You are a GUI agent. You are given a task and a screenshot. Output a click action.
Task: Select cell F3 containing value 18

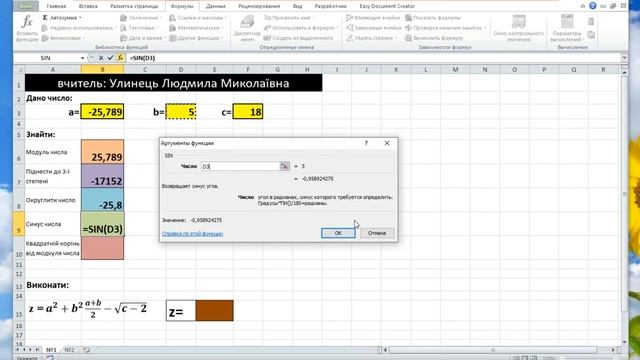[248, 112]
